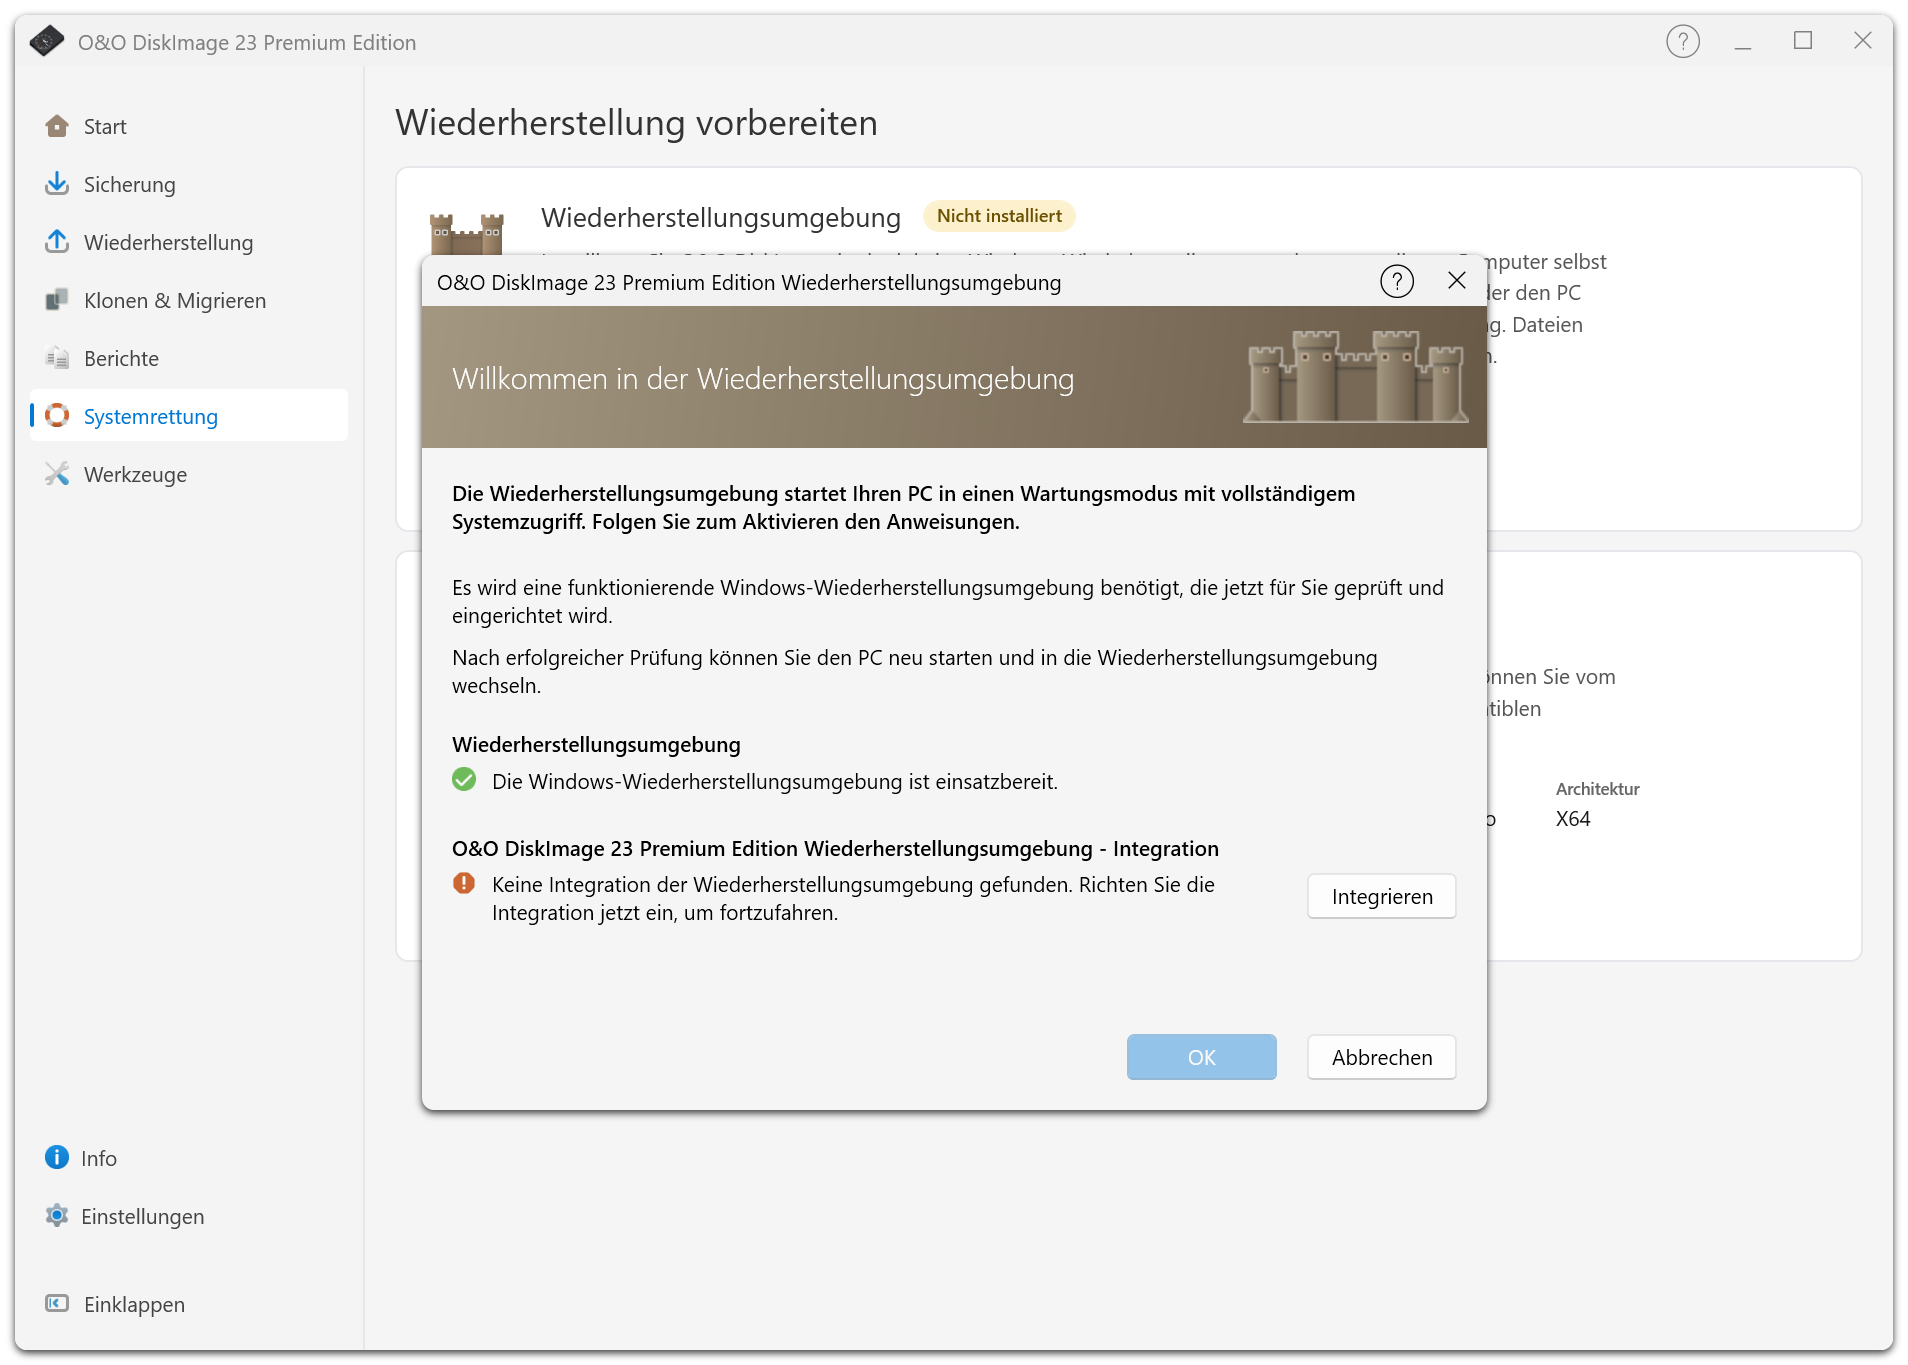Click the dialog title bar text

click(749, 283)
